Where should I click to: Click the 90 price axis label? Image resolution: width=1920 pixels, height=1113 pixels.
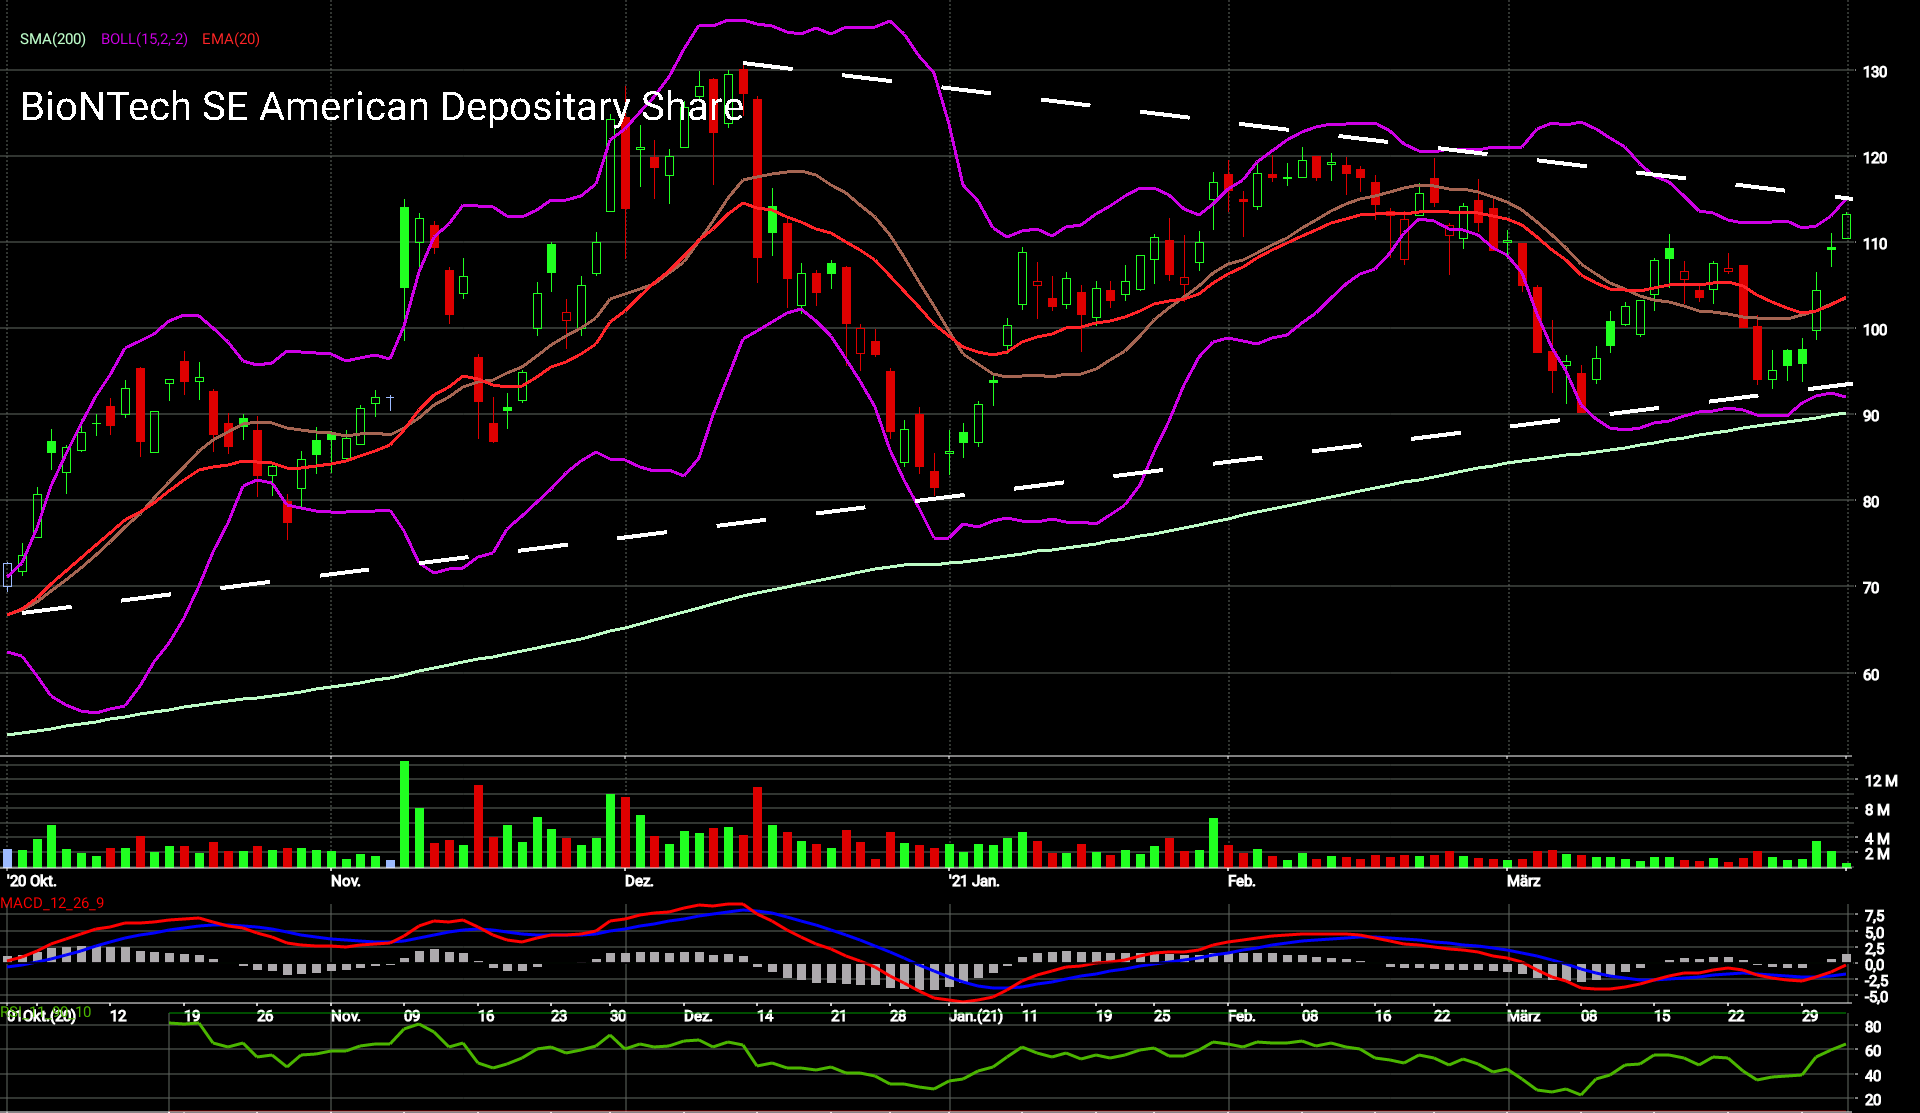click(1870, 416)
